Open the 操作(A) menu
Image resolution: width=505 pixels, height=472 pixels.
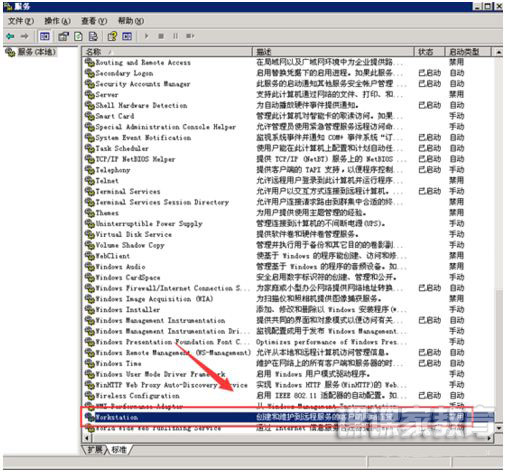click(58, 21)
